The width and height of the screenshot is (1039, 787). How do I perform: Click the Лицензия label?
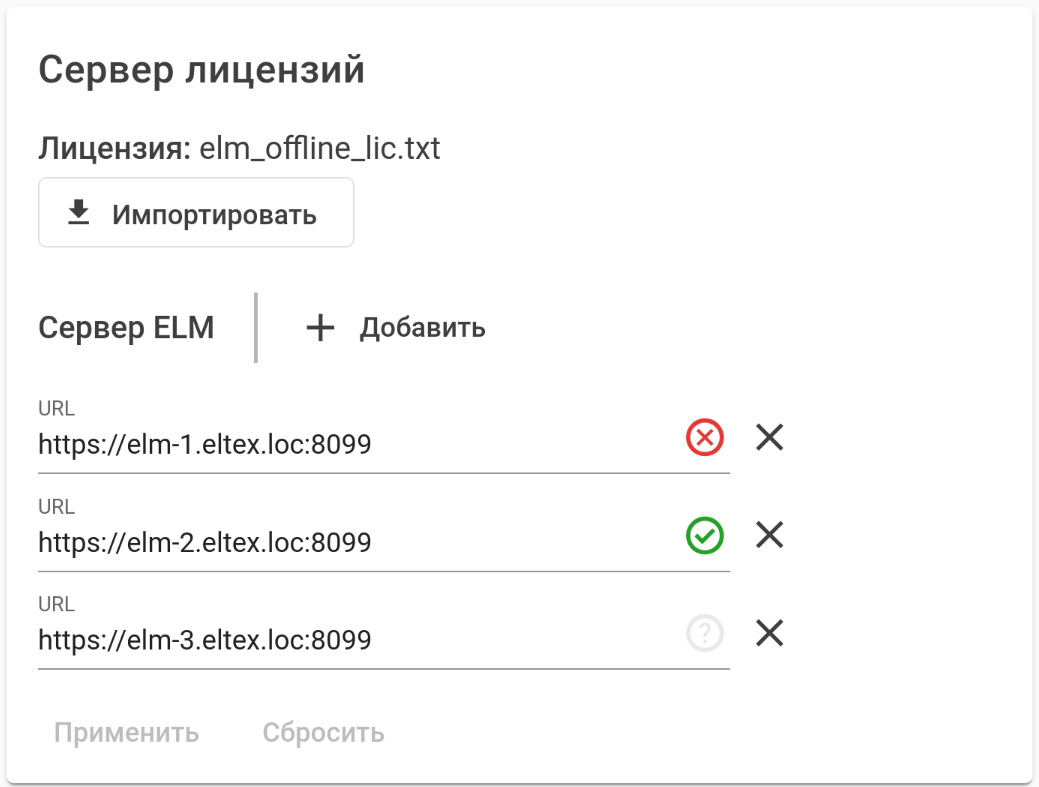[114, 149]
